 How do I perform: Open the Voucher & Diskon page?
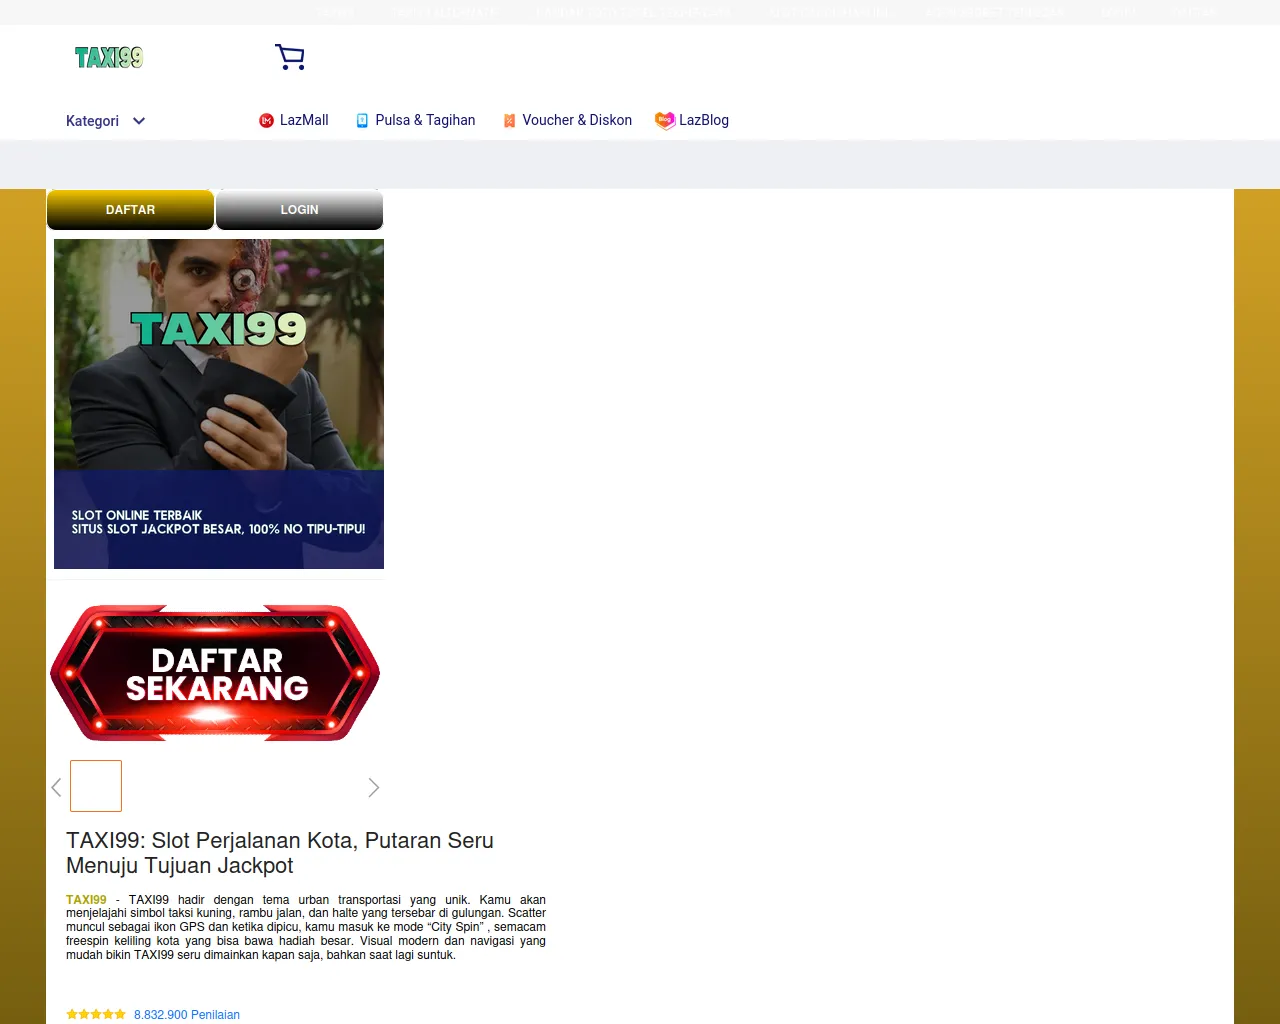(x=567, y=120)
